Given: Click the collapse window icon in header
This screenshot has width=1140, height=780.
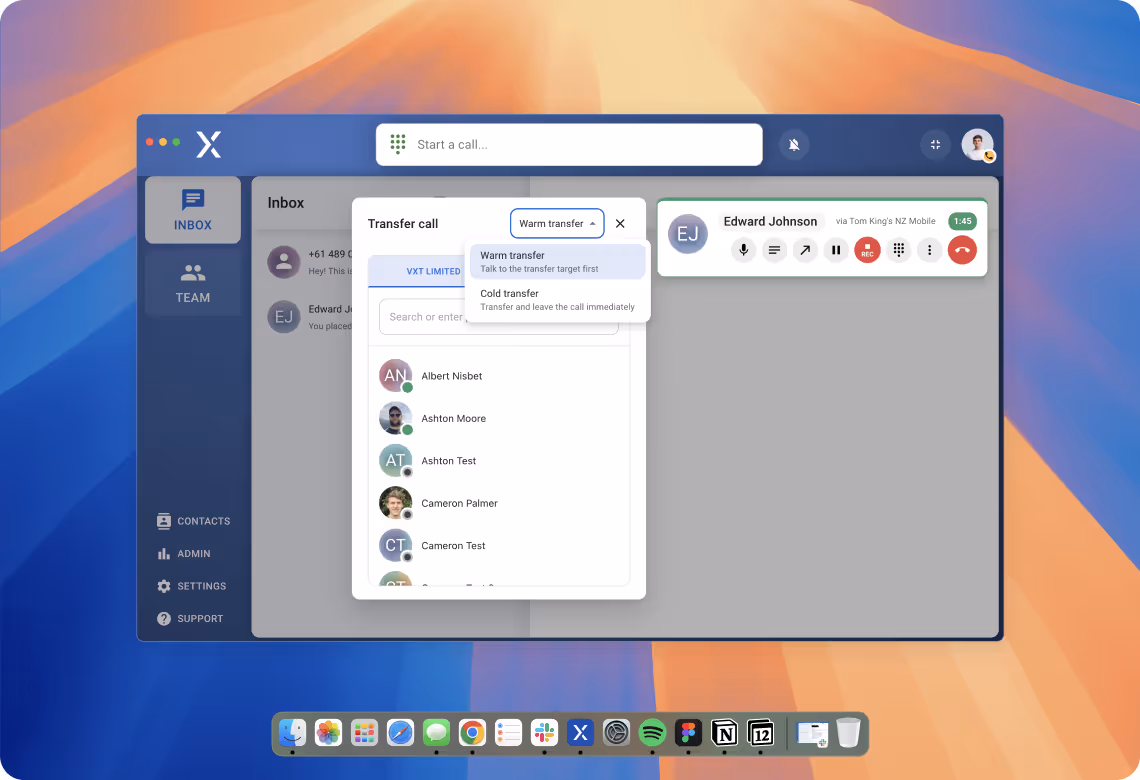Looking at the screenshot, I should pos(935,145).
